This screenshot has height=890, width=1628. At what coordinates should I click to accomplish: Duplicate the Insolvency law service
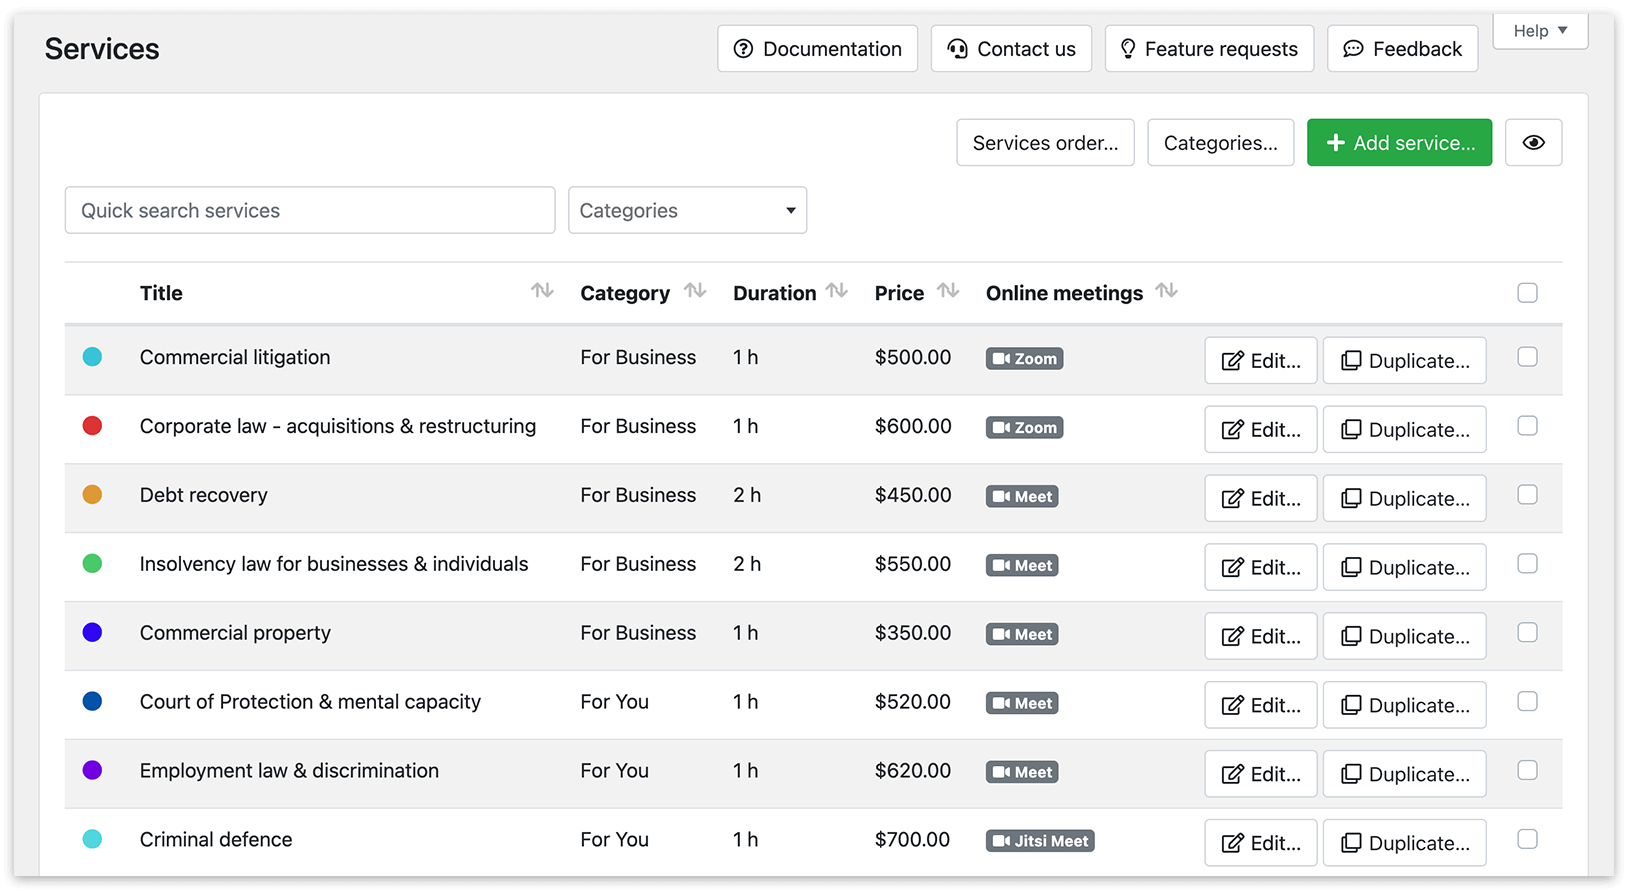1405,568
